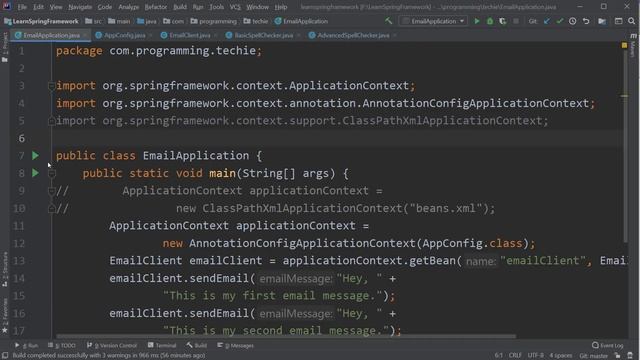Close the AppConfig.java tab
This screenshot has height=360, width=640.
(151, 36)
